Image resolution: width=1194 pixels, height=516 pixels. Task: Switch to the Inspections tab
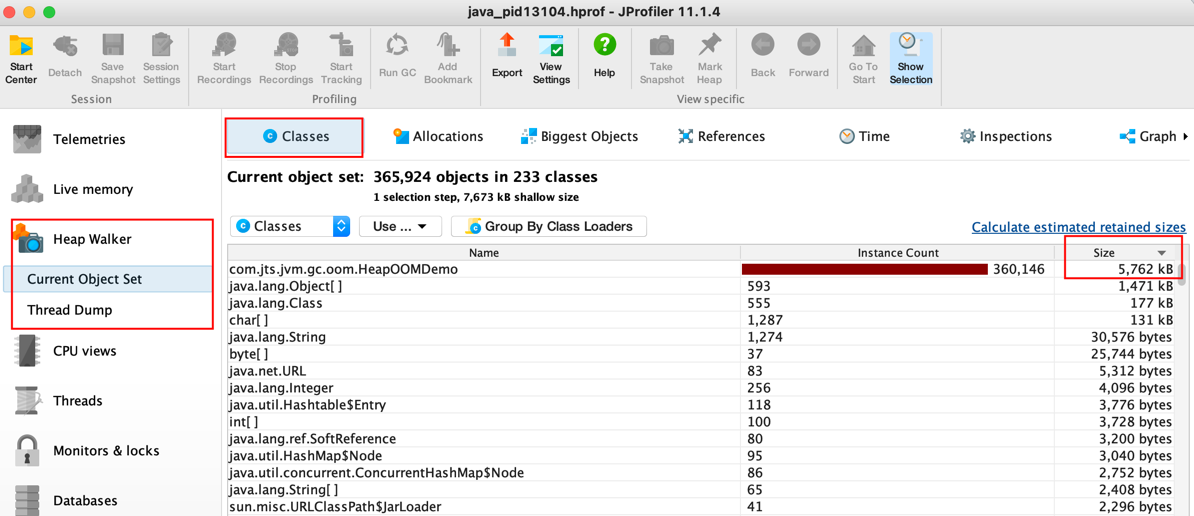pos(1006,136)
